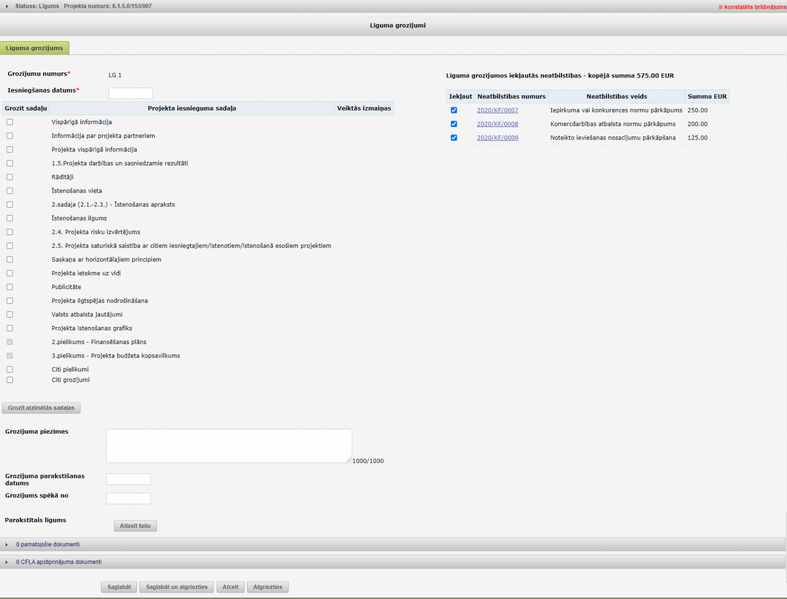Click Saglabāt un atgriezties button
The image size is (787, 599).
177,587
